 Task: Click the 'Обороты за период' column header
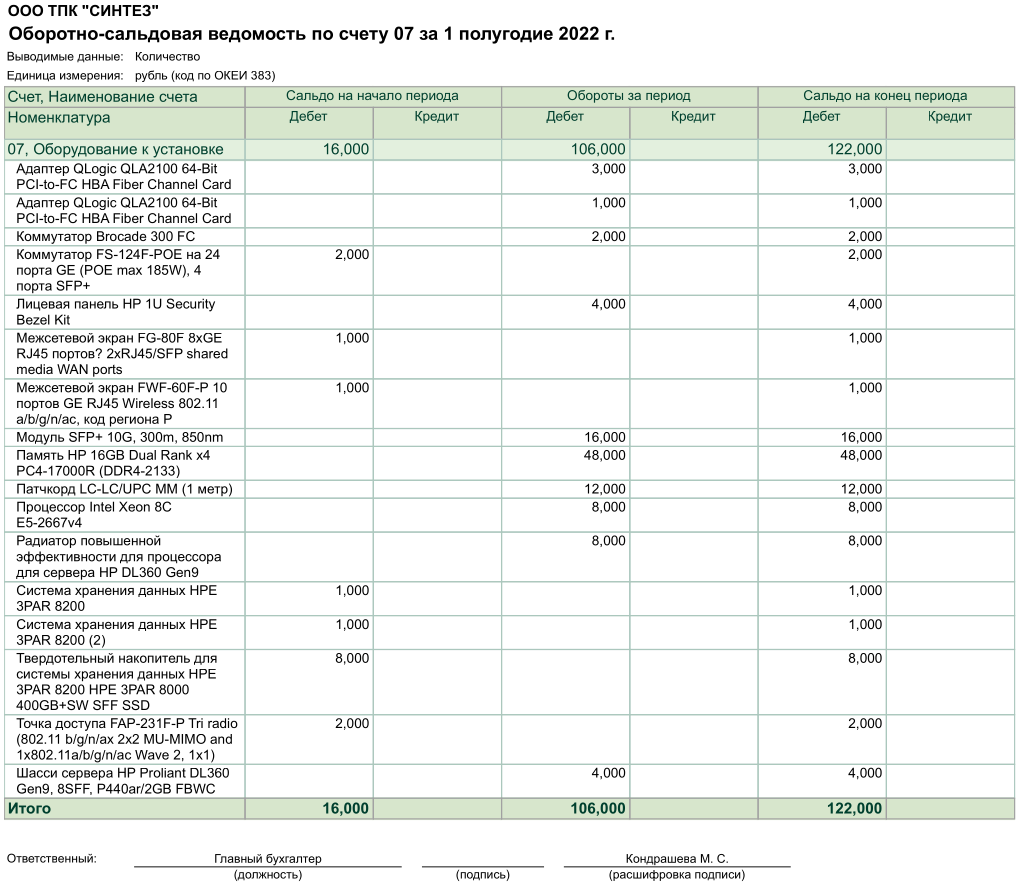pyautogui.click(x=629, y=96)
